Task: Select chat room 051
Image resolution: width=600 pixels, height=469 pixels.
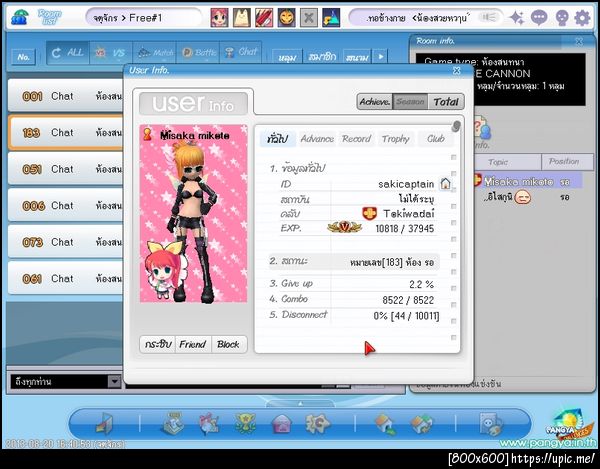Action: point(65,169)
